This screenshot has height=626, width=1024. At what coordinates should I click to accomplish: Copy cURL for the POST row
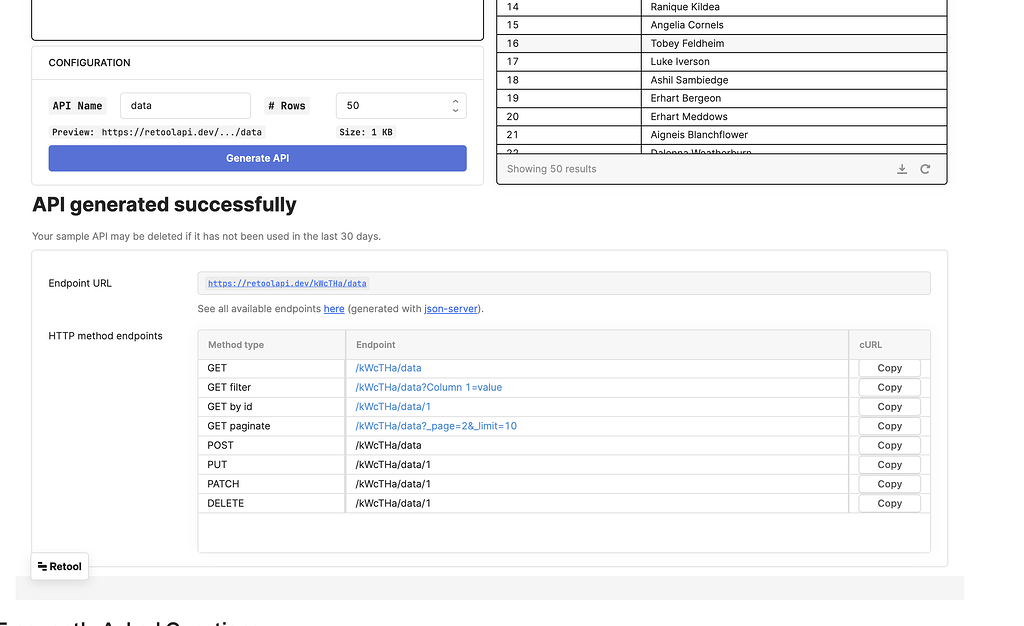coord(889,445)
